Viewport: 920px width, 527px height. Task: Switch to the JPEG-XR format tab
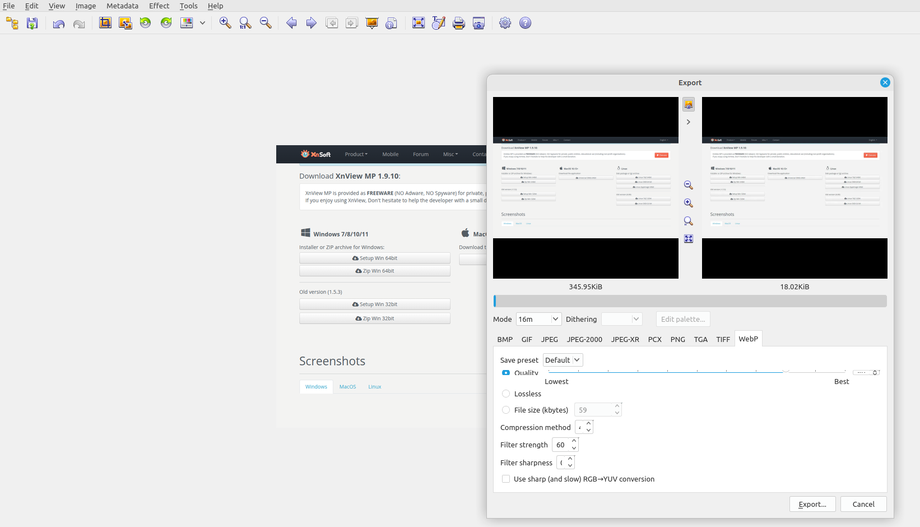point(625,339)
